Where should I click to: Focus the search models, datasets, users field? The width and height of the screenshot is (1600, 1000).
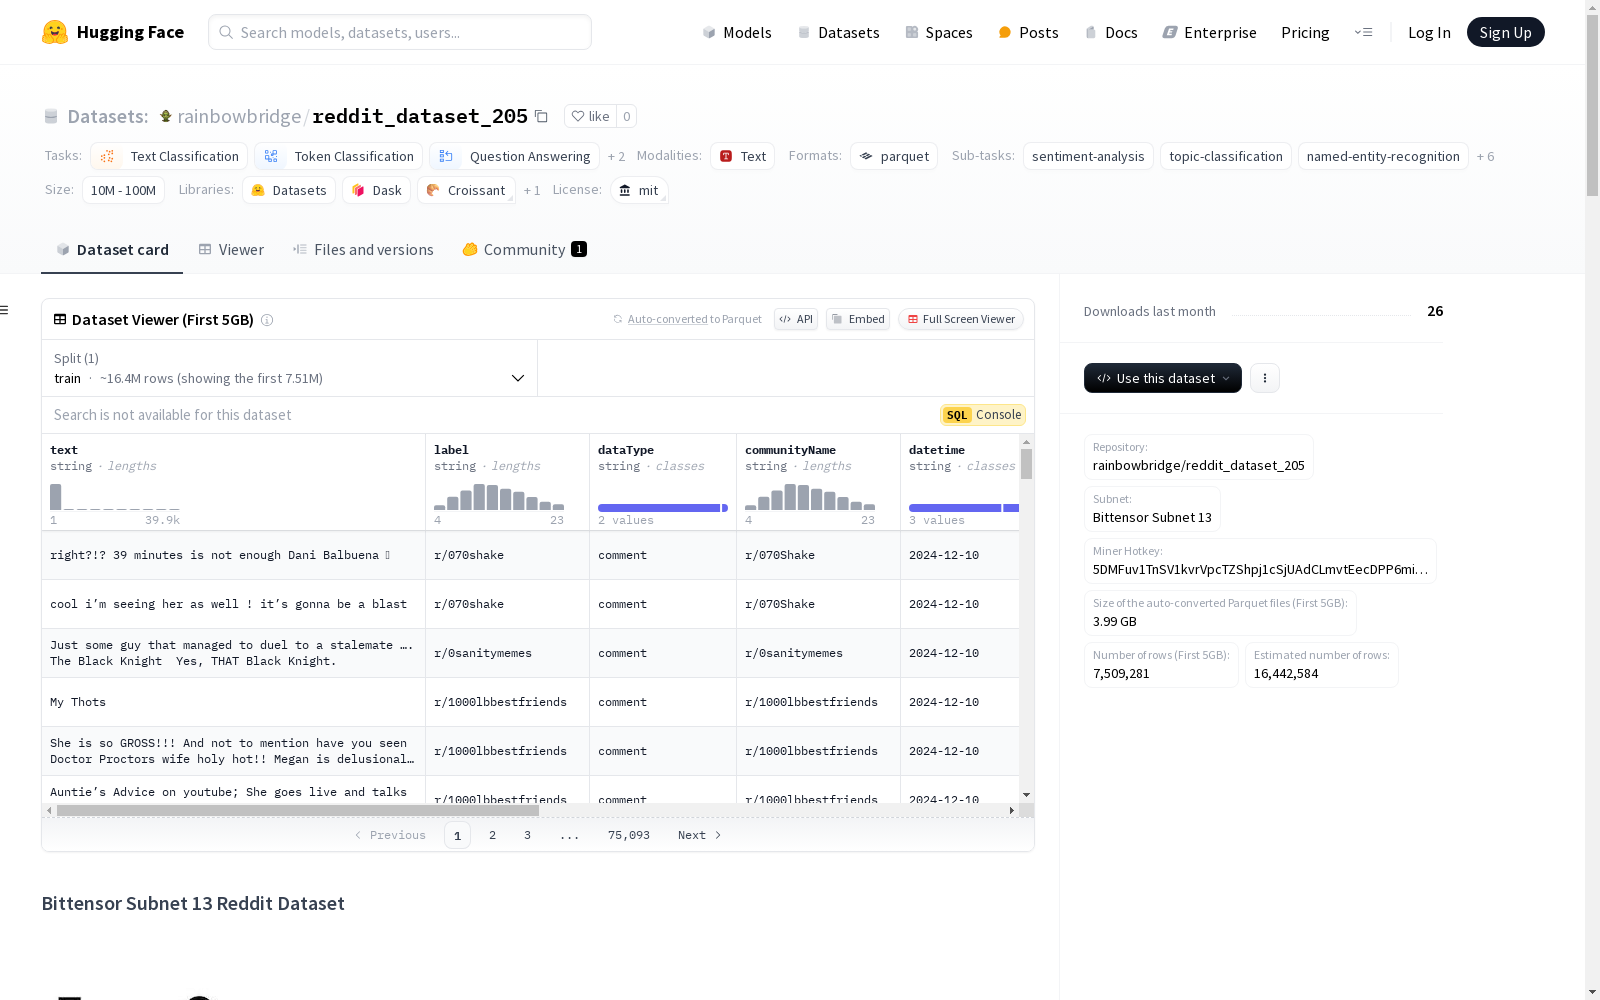400,32
